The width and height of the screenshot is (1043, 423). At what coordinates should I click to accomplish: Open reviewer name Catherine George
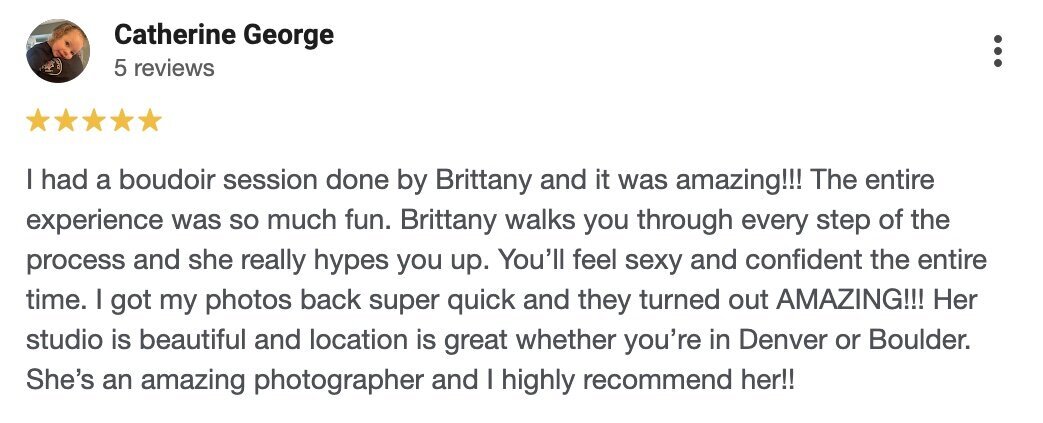[224, 35]
